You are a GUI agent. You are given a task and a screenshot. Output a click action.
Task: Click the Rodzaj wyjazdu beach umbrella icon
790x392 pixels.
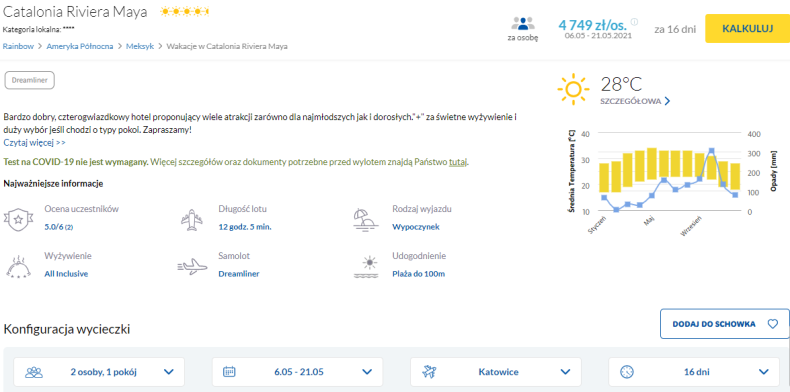(x=365, y=219)
